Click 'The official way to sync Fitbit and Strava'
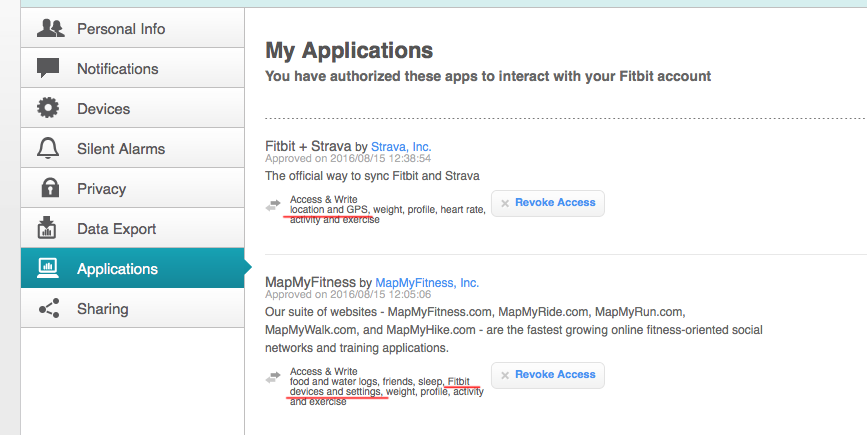The image size is (867, 435). pos(372,176)
